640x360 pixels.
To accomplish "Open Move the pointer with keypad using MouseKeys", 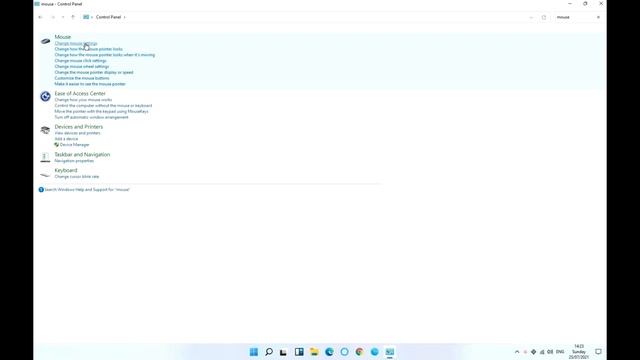I will (x=102, y=111).
